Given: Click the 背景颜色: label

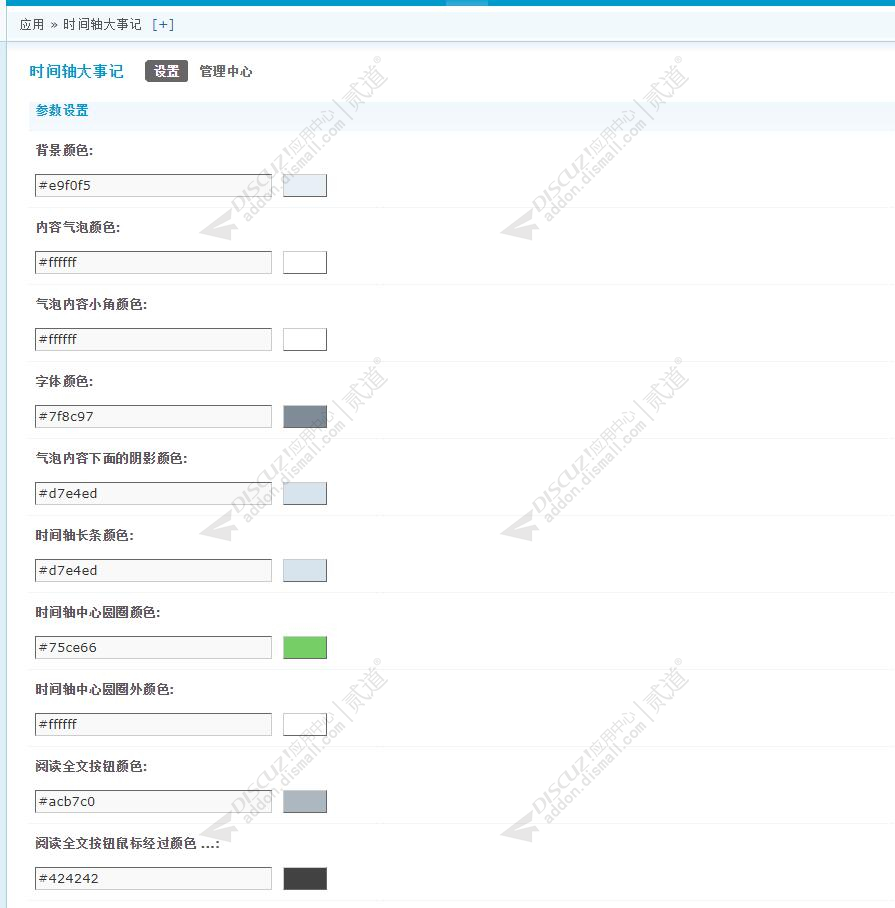Looking at the screenshot, I should point(64,151).
